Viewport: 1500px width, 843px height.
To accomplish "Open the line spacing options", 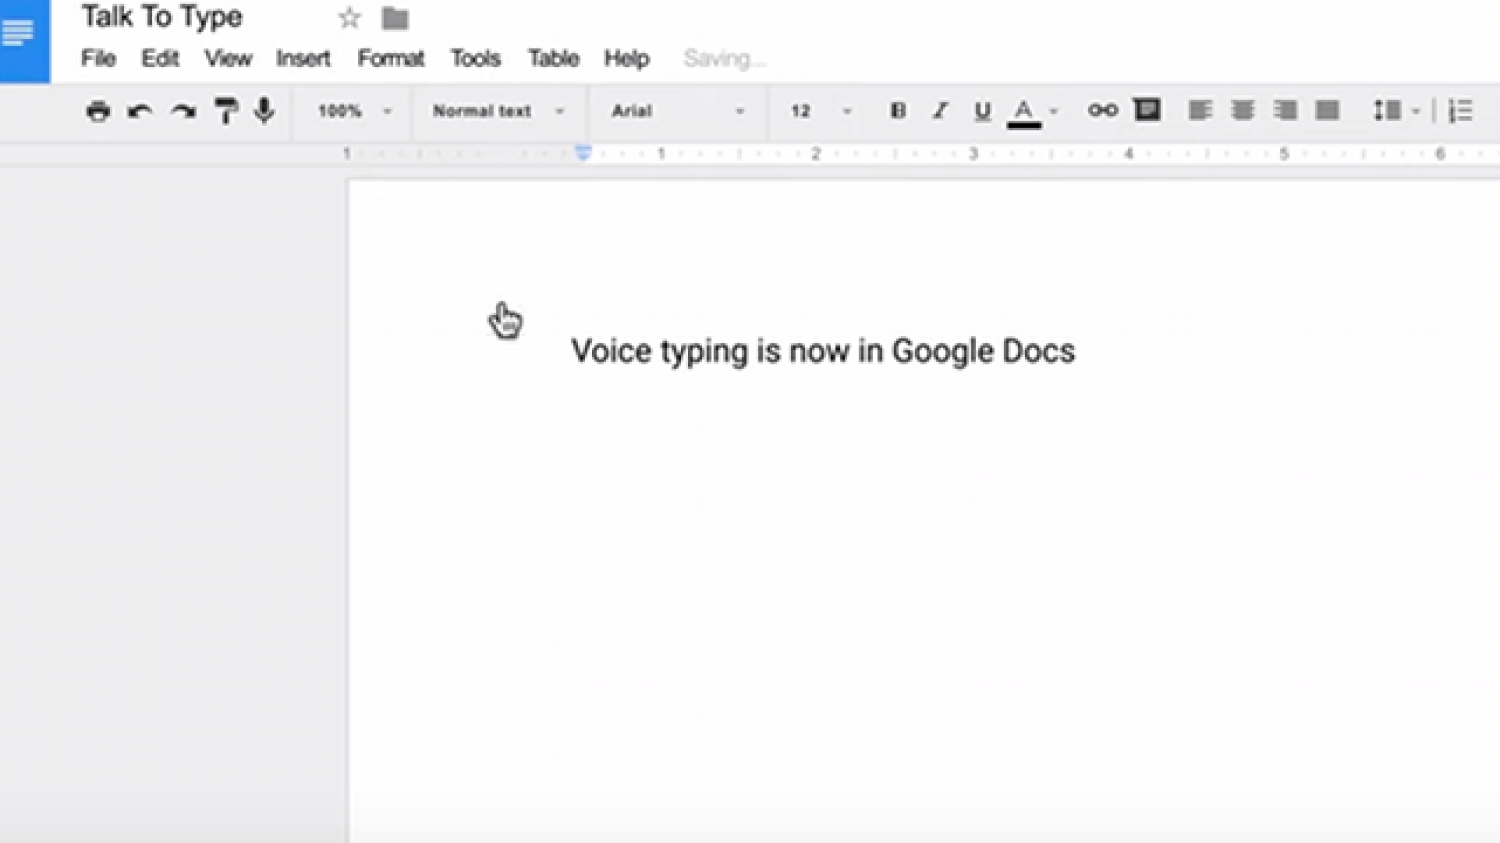I will coord(1395,110).
